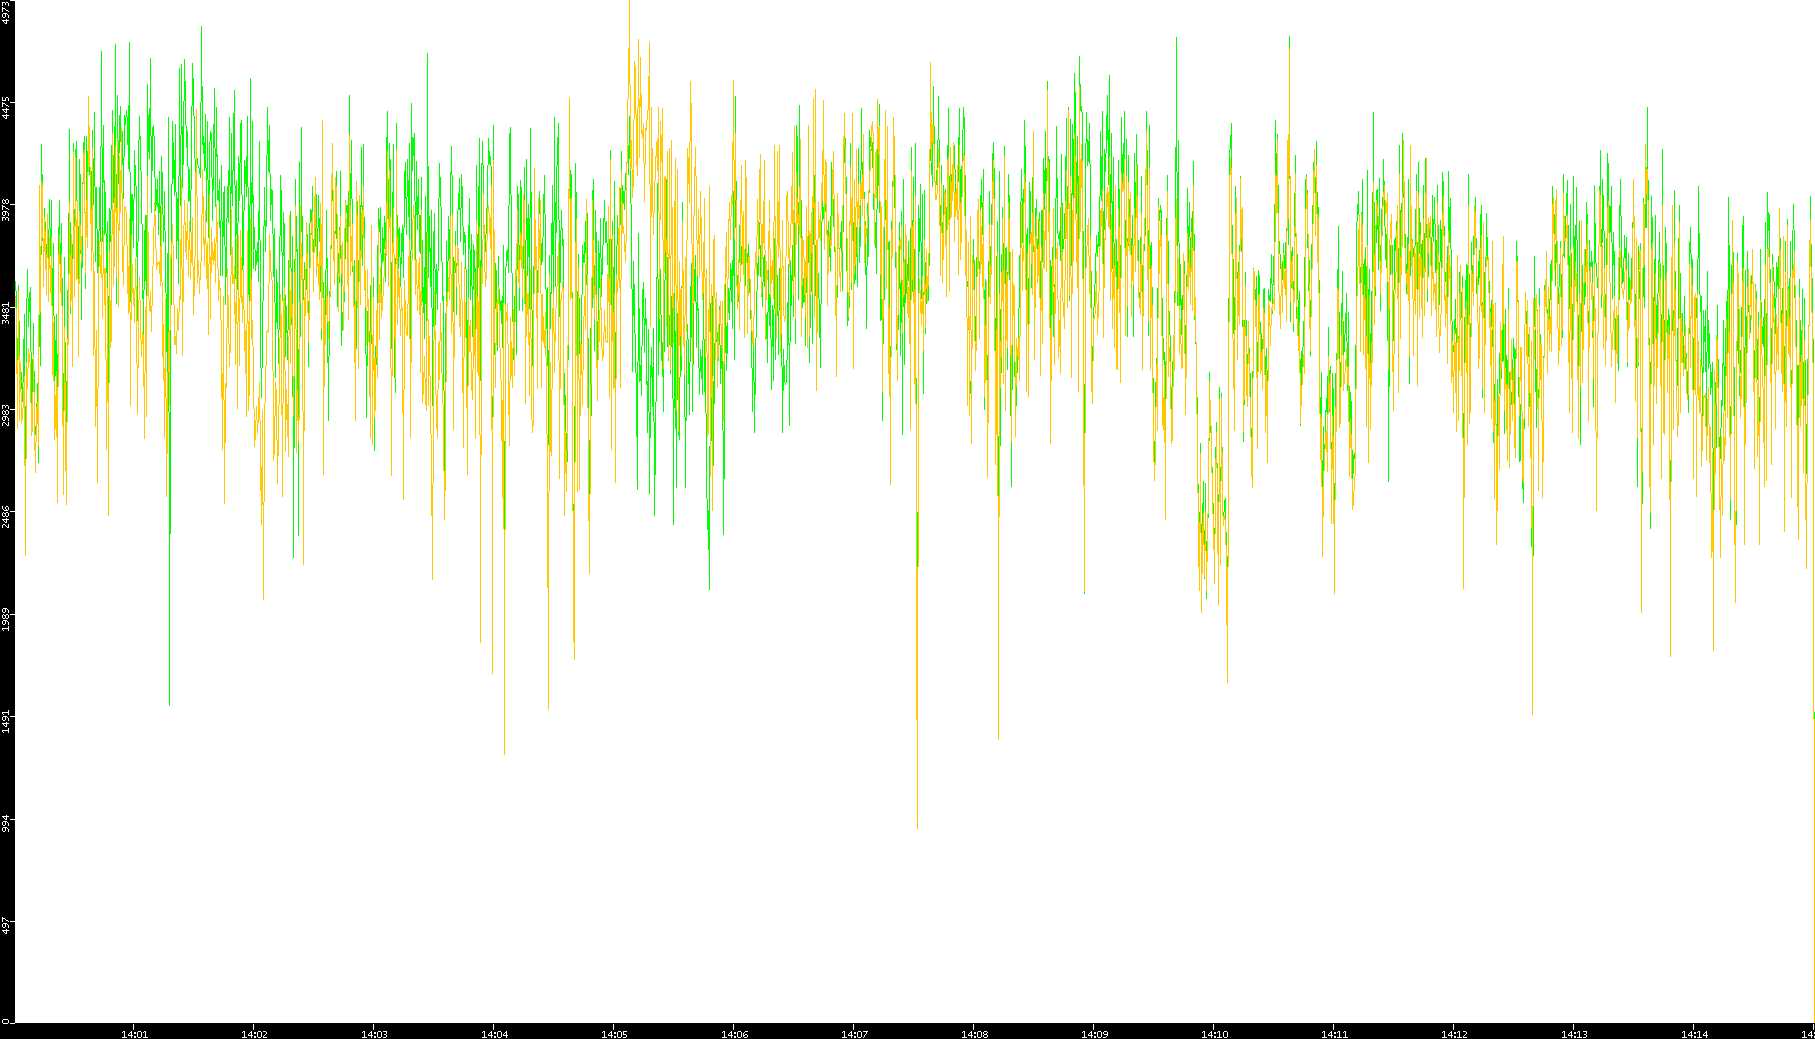1815x1039 pixels.
Task: Click the 14:07 time label
Action: point(854,1034)
